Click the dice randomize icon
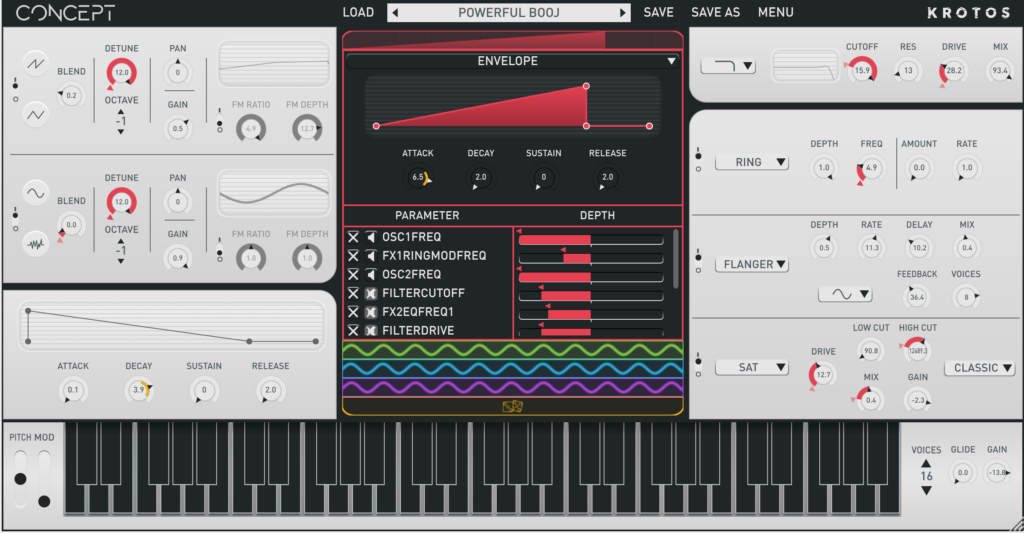Screen dimensions: 1024x533 tap(513, 406)
